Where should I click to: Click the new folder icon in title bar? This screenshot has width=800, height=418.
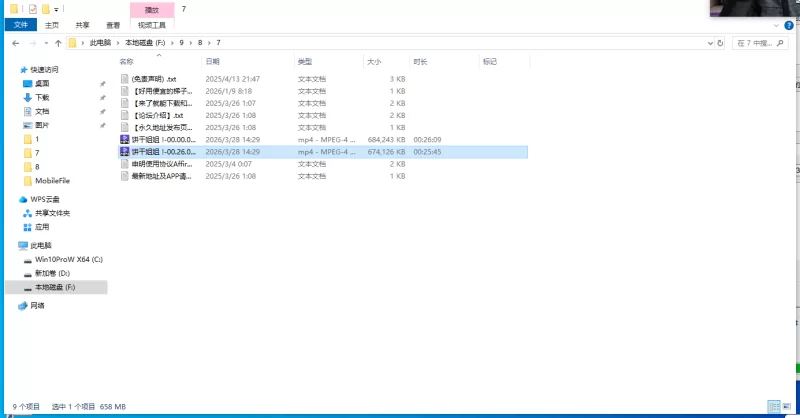[x=46, y=9]
